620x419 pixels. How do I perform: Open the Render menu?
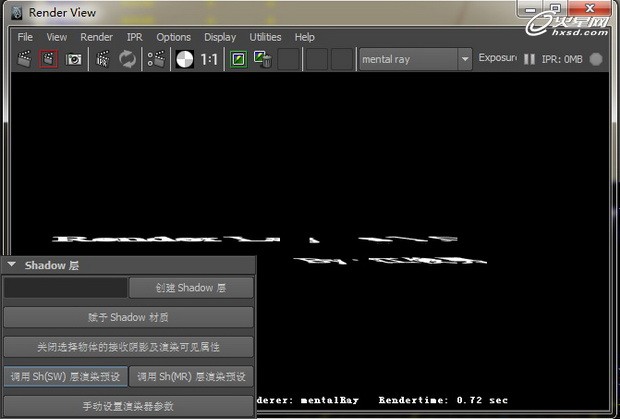tap(96, 37)
